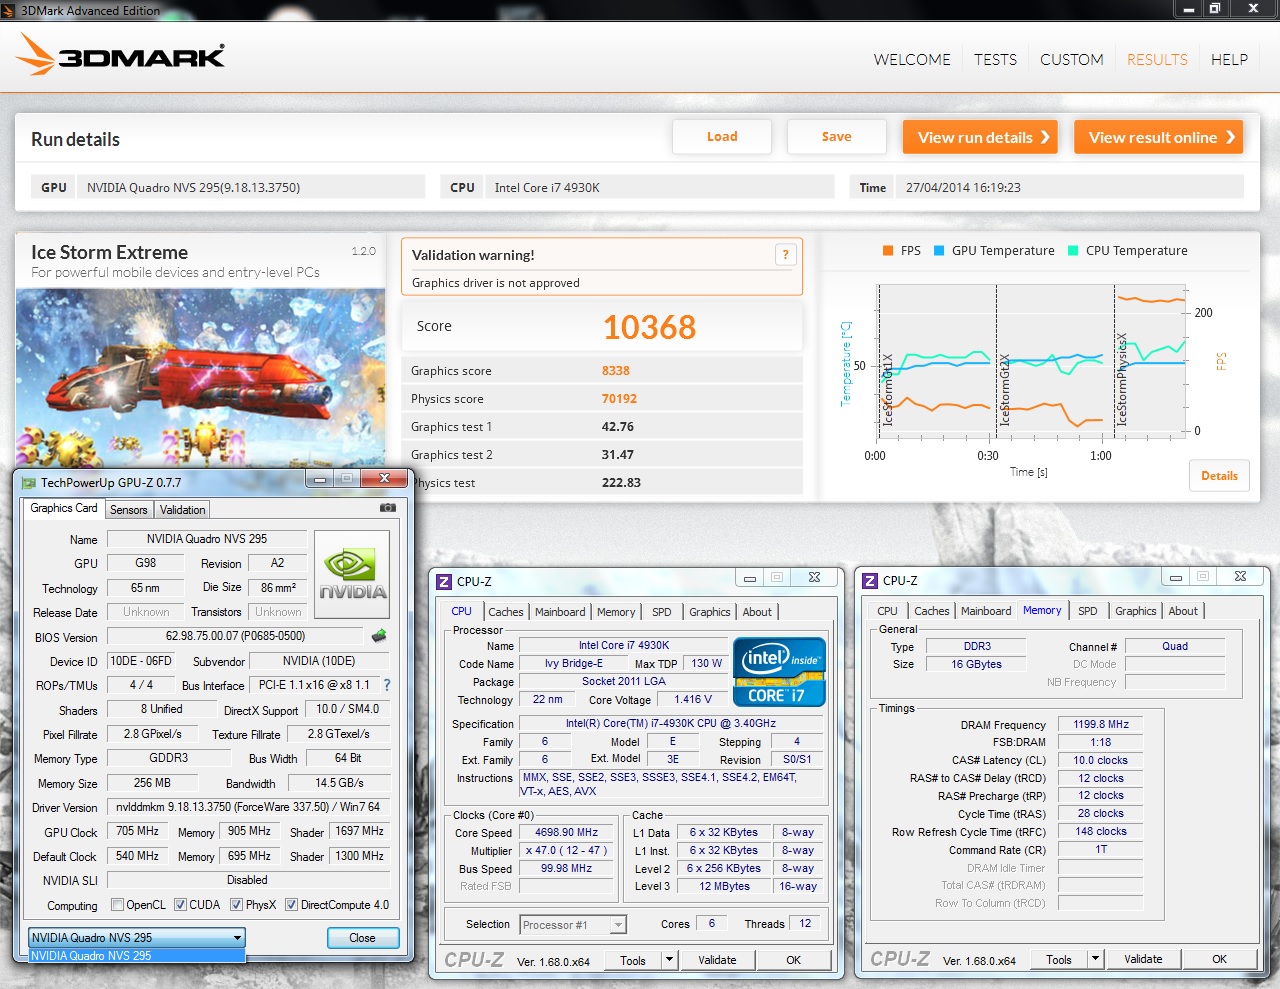The height and width of the screenshot is (989, 1280).
Task: Open SPD tab in CPU-Z CPU window
Action: [x=662, y=612]
